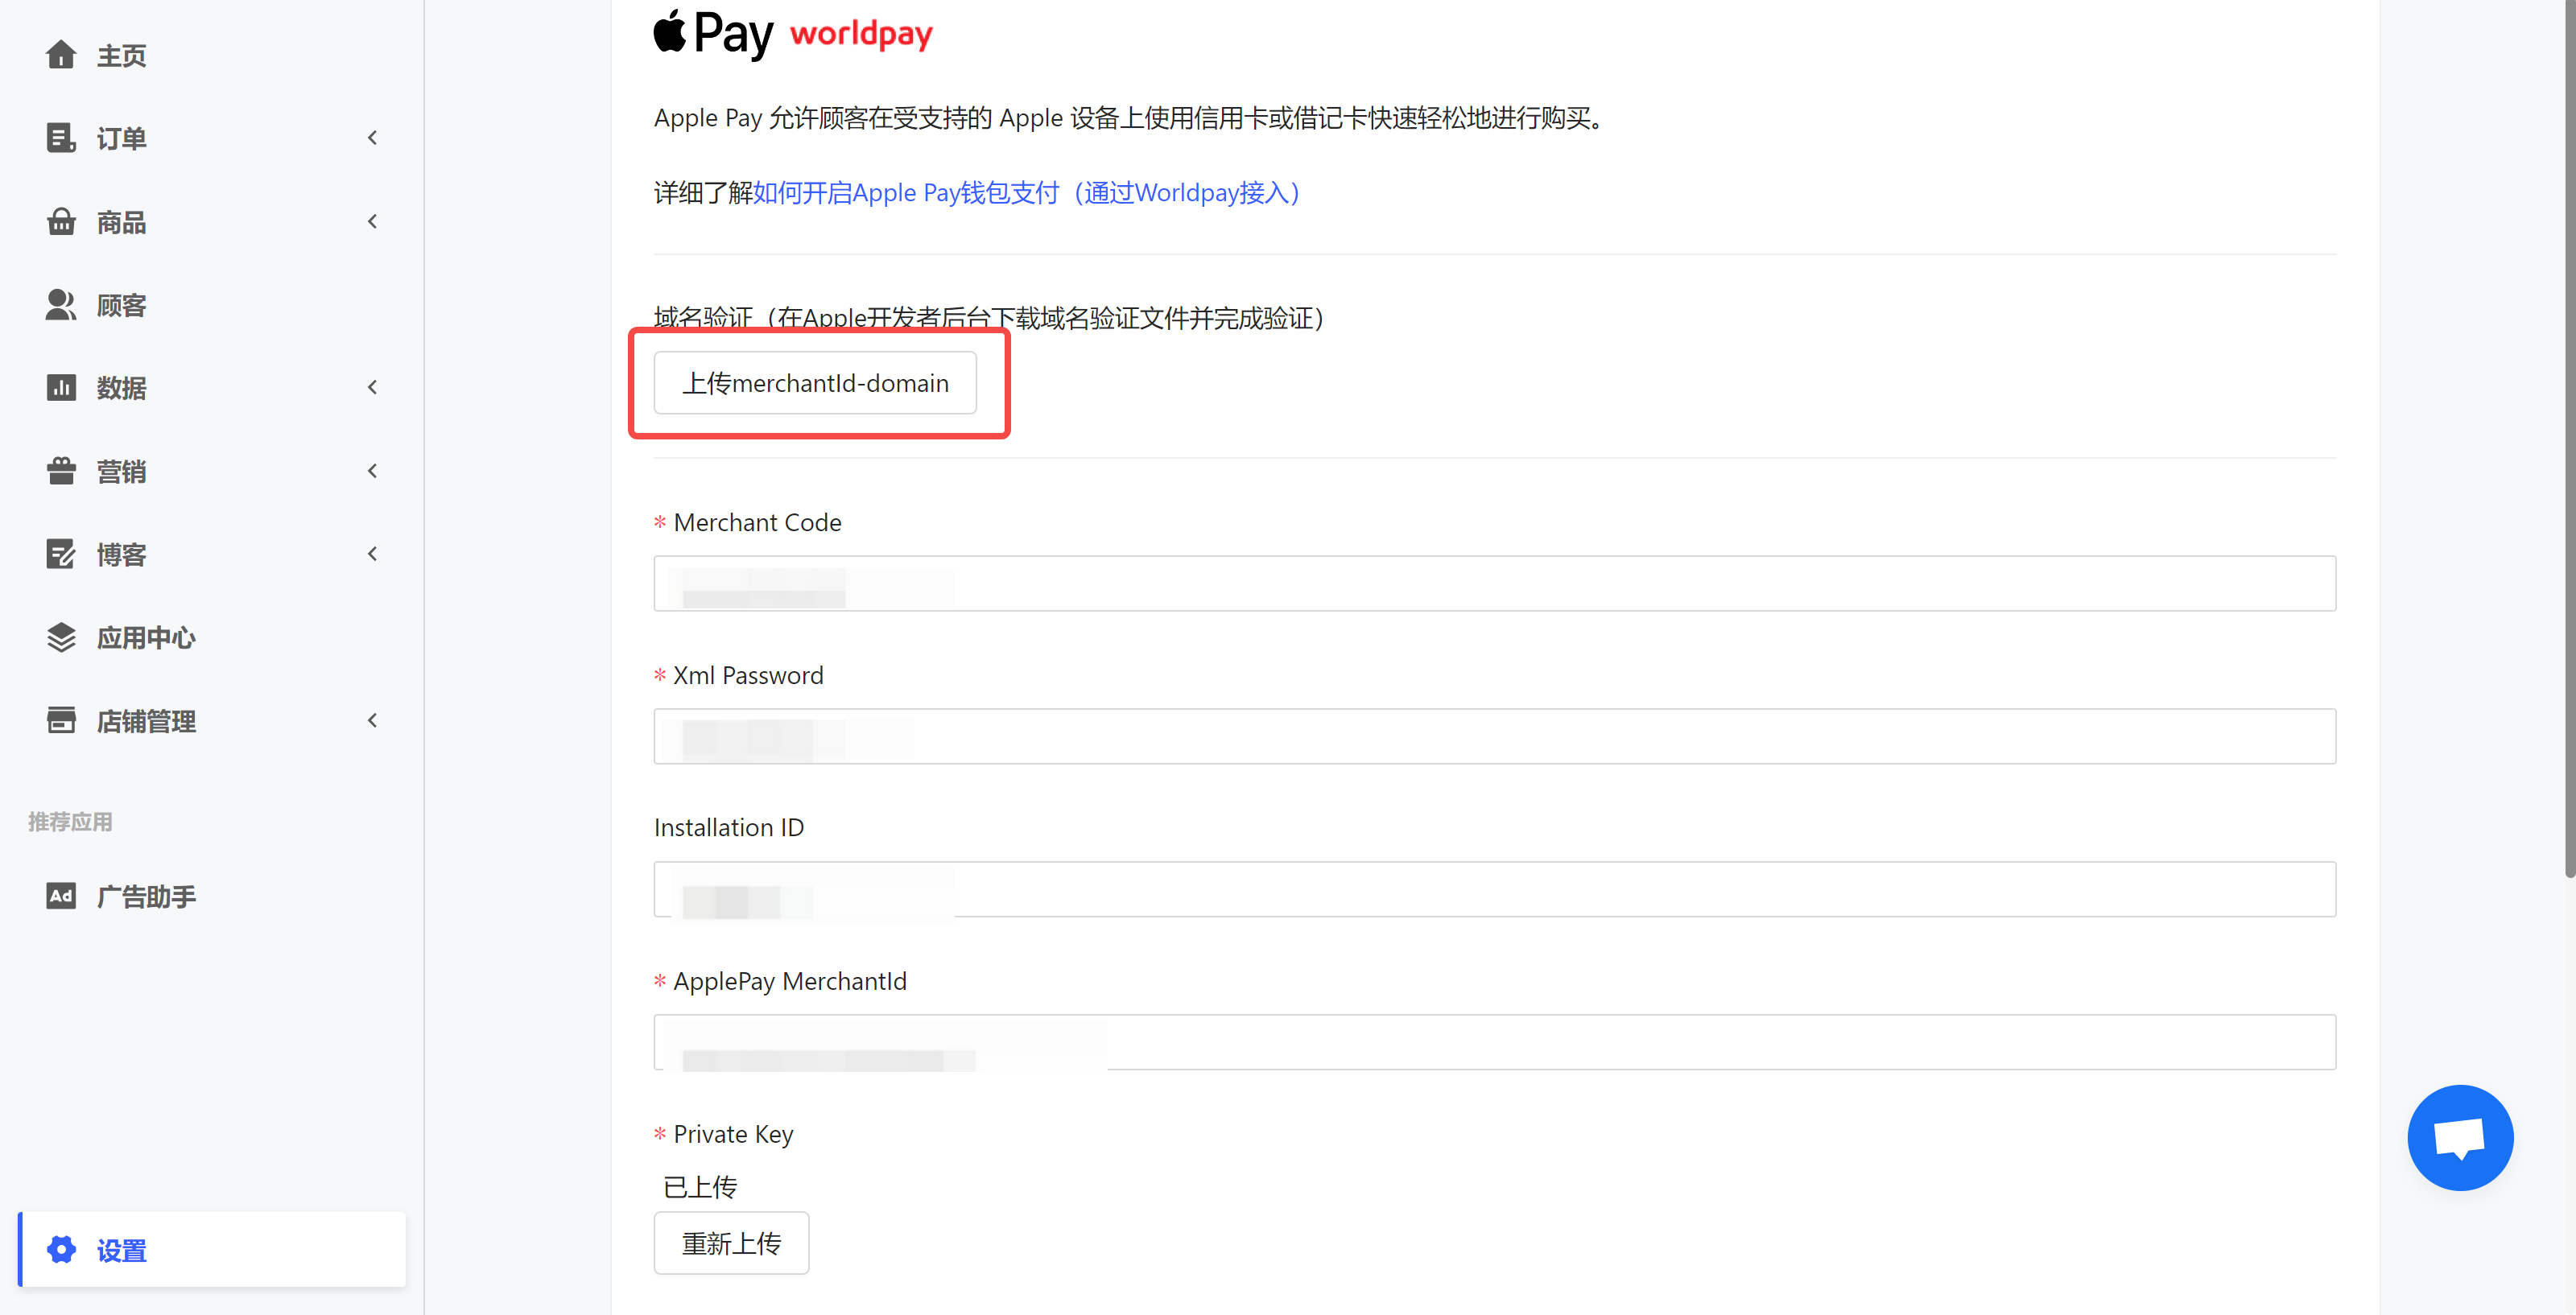Click 上传merchantId-domain button

815,383
